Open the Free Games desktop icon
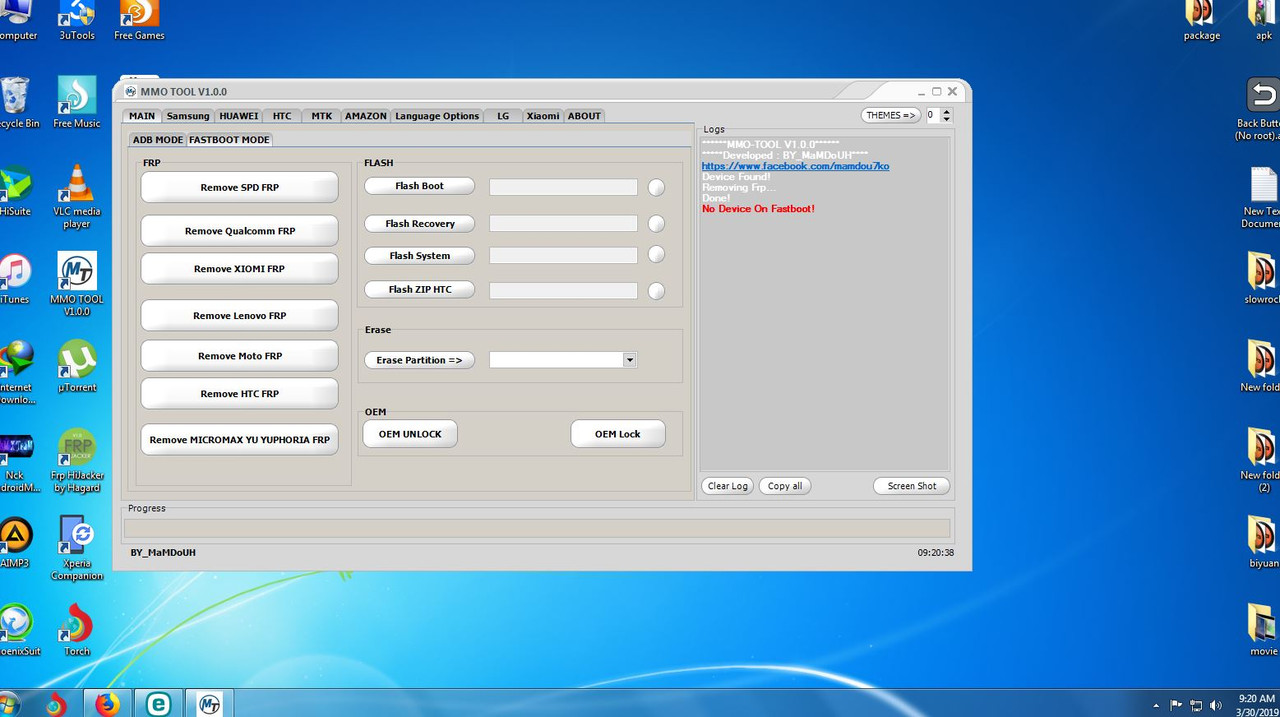 point(139,20)
